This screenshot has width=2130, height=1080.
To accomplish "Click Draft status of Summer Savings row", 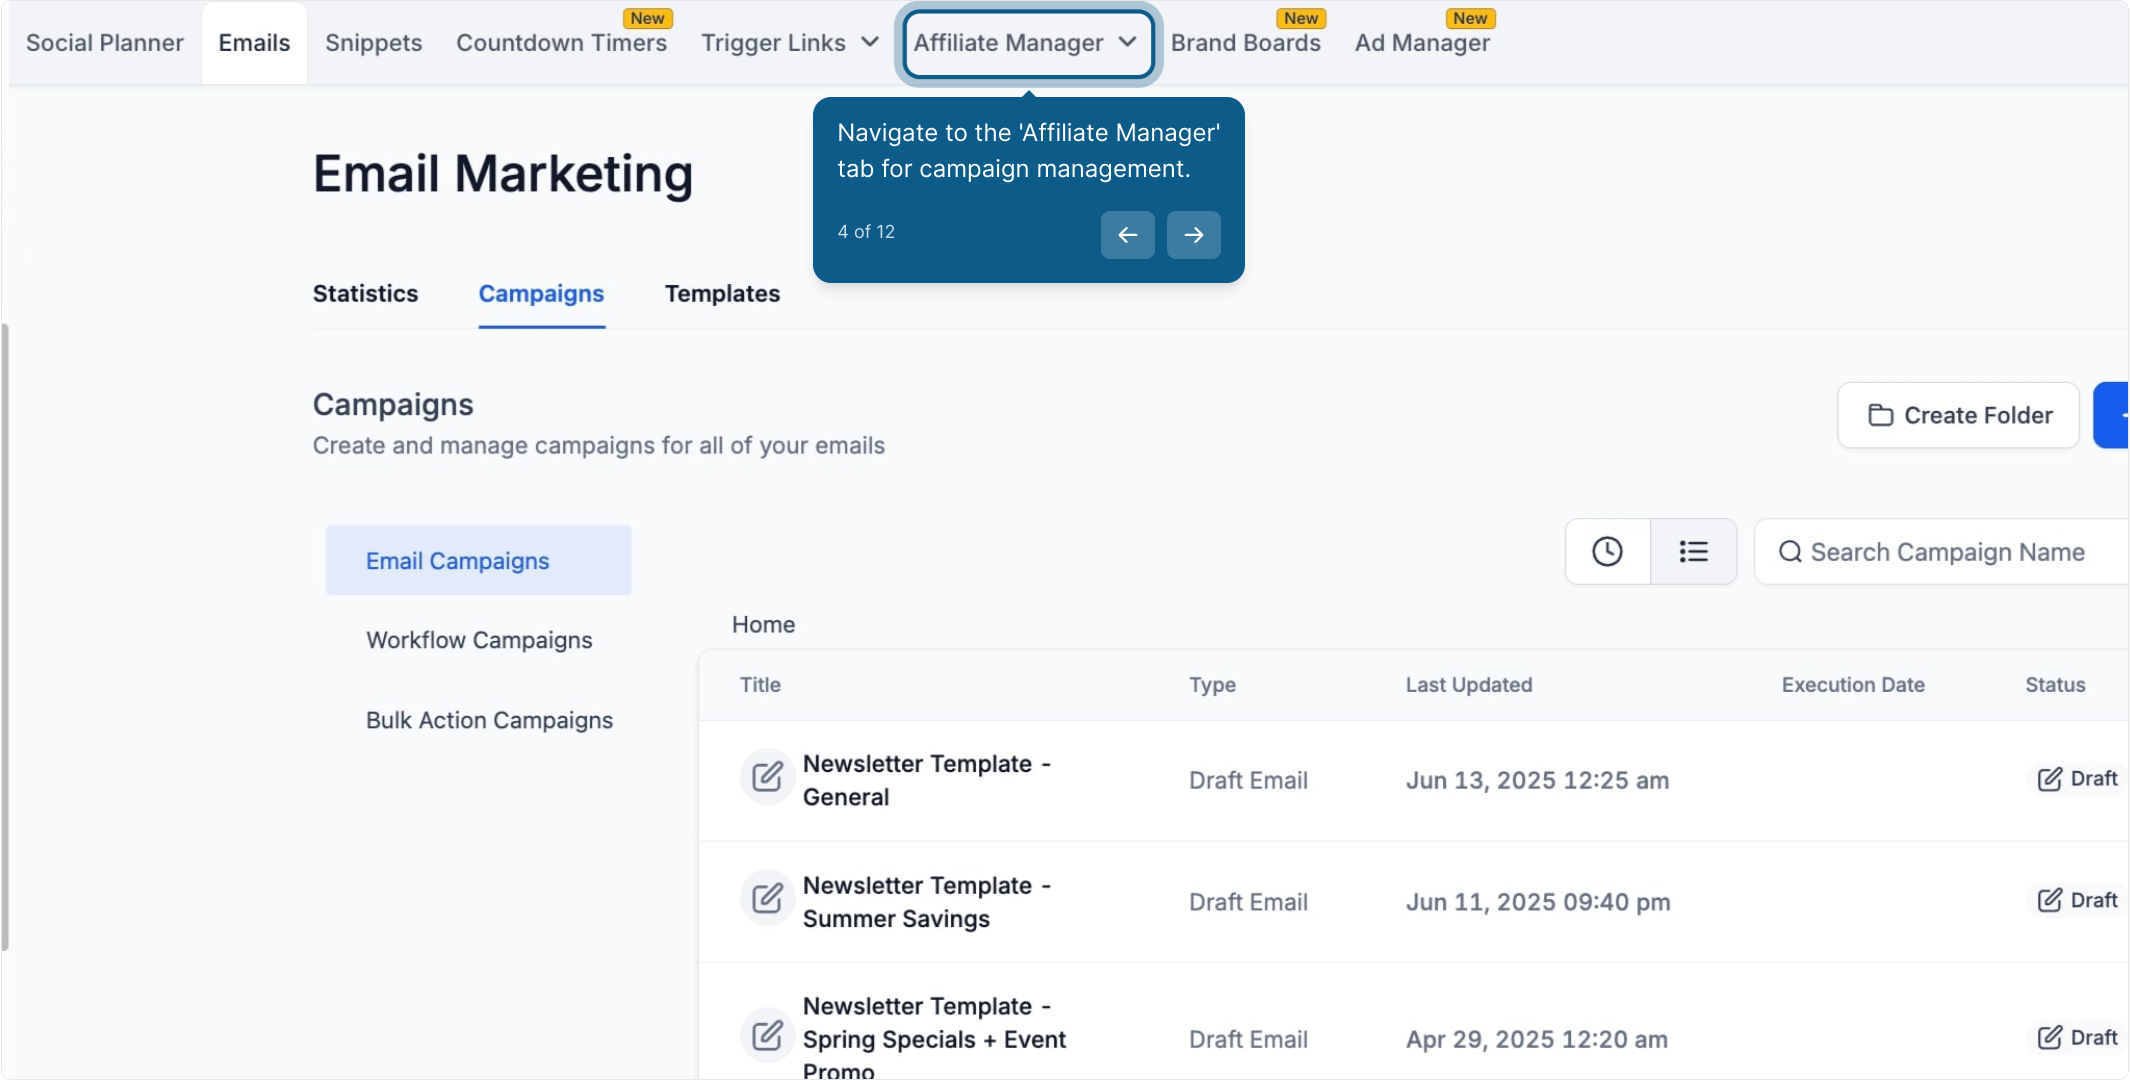I will pyautogui.click(x=2078, y=901).
